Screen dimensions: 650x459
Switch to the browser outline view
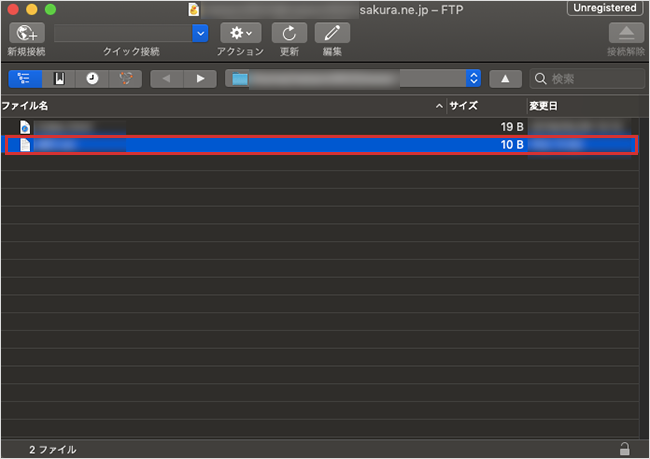tap(25, 78)
